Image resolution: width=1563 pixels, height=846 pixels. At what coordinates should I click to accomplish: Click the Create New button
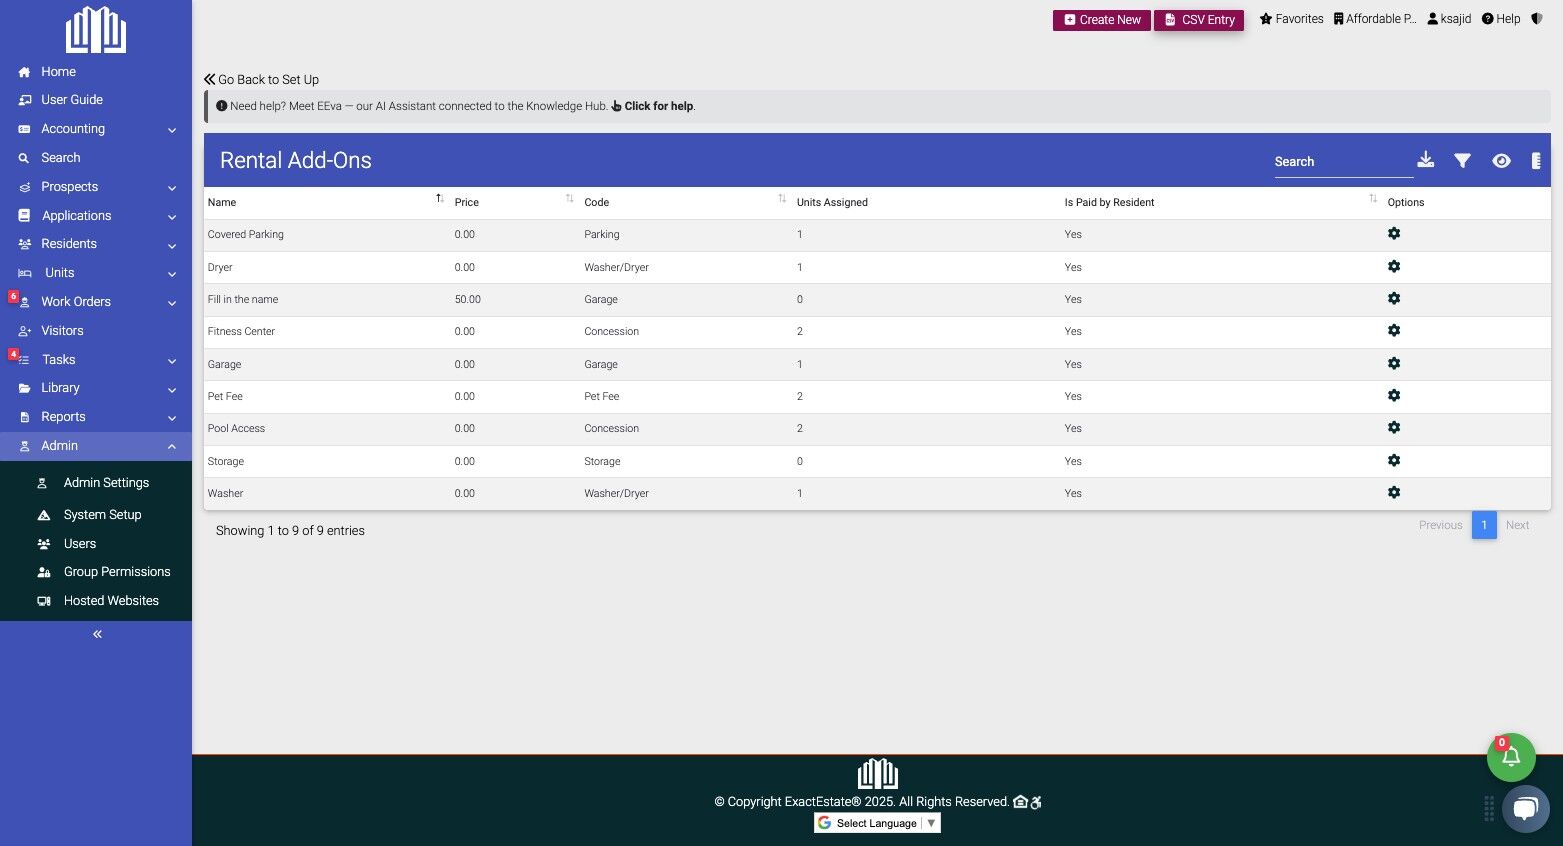click(x=1102, y=20)
